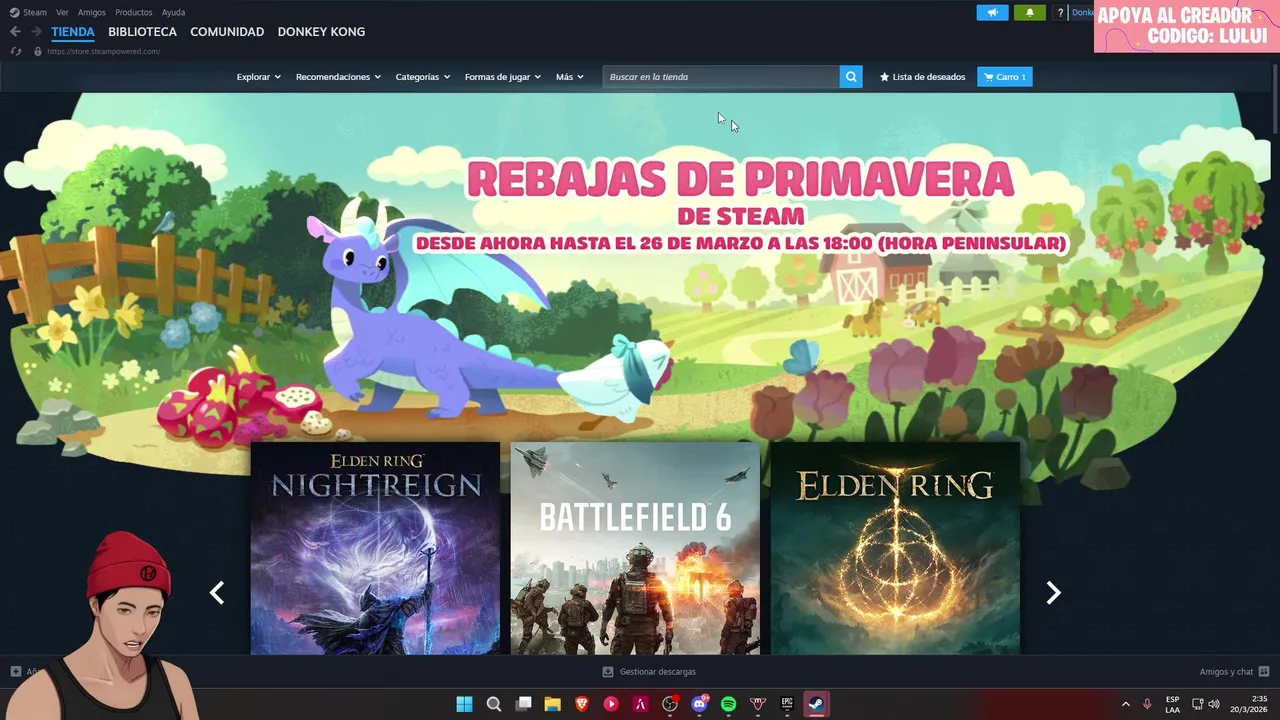Open the red play-button app on the taskbar
Screen dimensions: 1280x720
pyautogui.click(x=611, y=704)
